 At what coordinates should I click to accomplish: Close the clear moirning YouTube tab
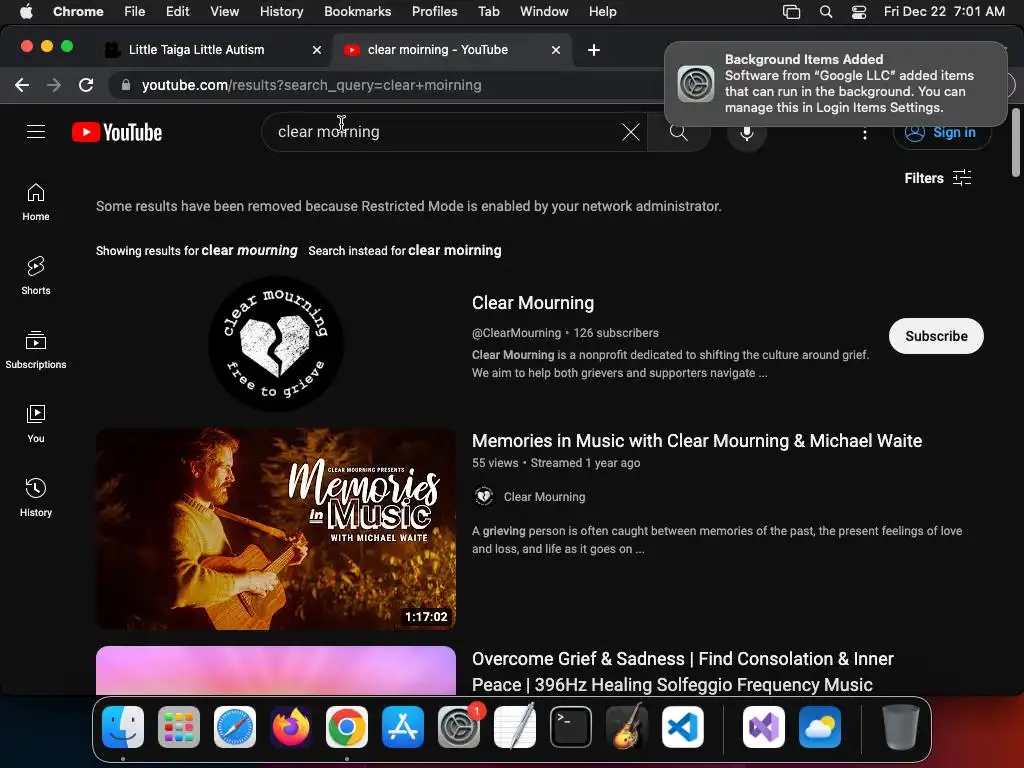click(556, 50)
